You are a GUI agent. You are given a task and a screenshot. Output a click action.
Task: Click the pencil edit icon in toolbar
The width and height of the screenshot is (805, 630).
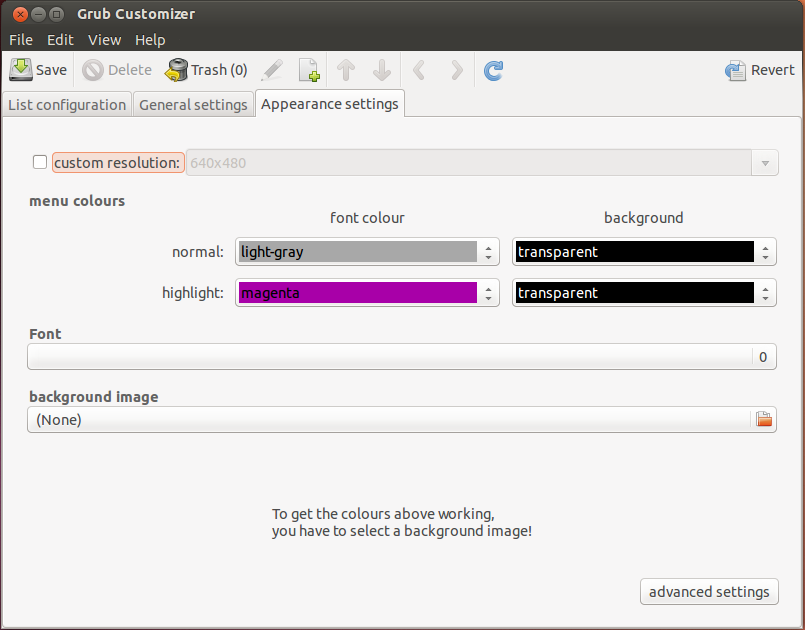pyautogui.click(x=271, y=70)
